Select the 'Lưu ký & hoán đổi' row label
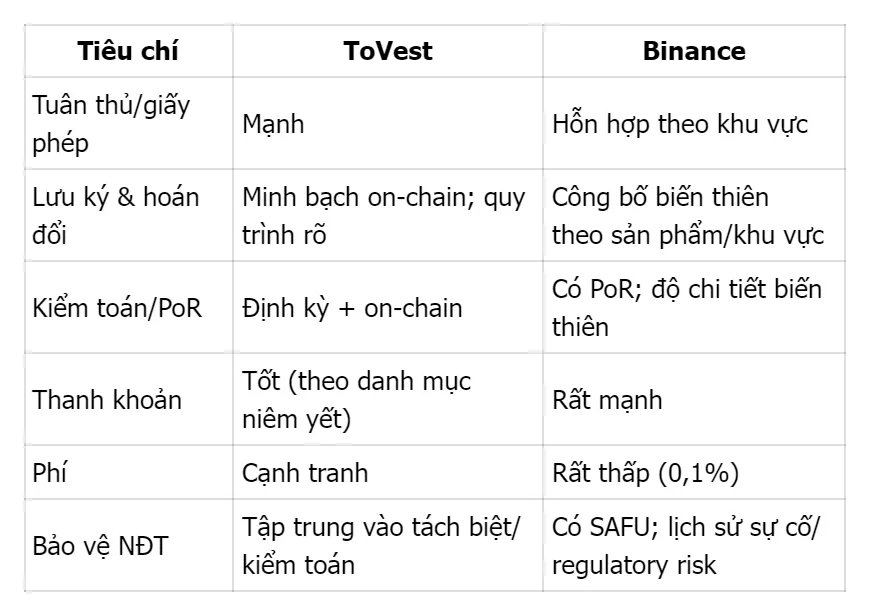This screenshot has width=870, height=616. point(116,216)
